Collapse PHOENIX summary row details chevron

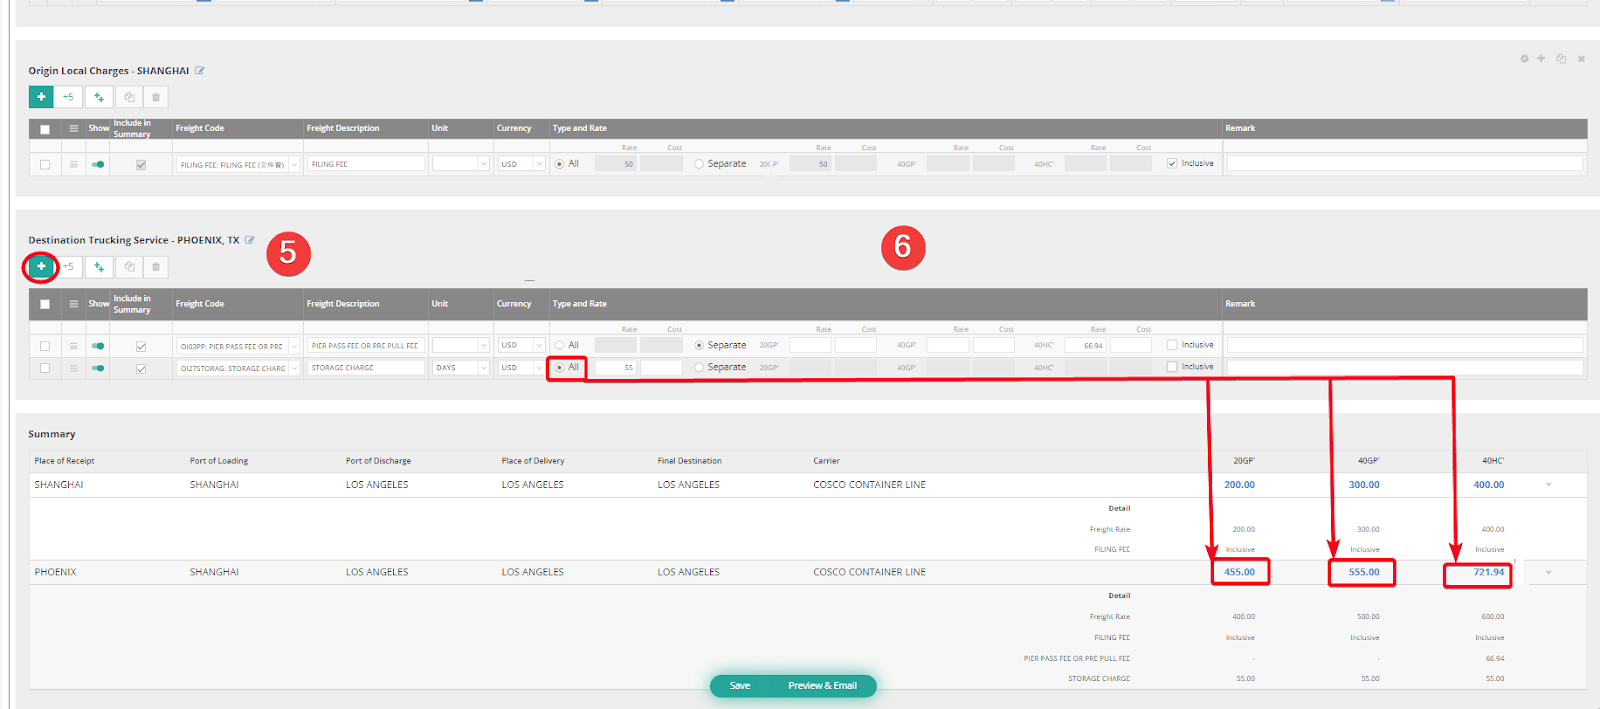coord(1549,572)
